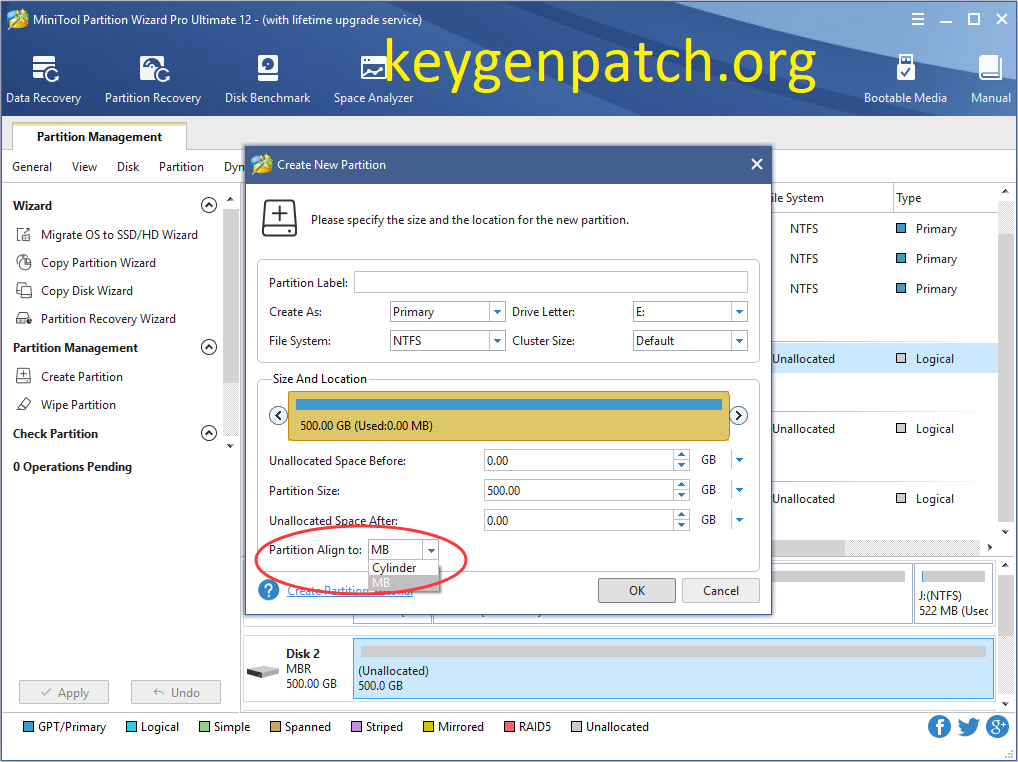The image size is (1018, 762).
Task: Switch to the Partition Management tab
Action: [99, 136]
